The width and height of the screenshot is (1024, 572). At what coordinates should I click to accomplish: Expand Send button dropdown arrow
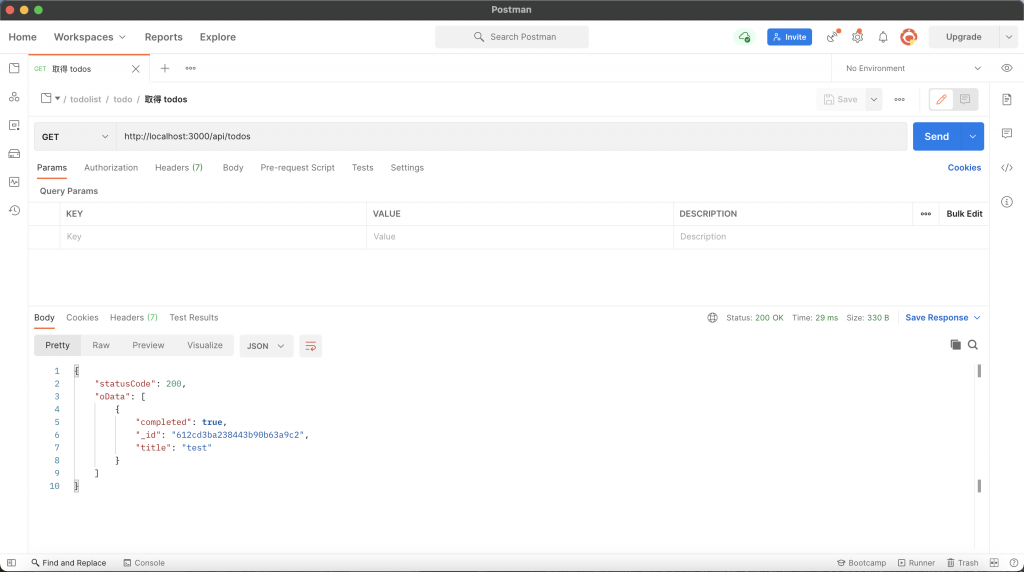point(972,136)
